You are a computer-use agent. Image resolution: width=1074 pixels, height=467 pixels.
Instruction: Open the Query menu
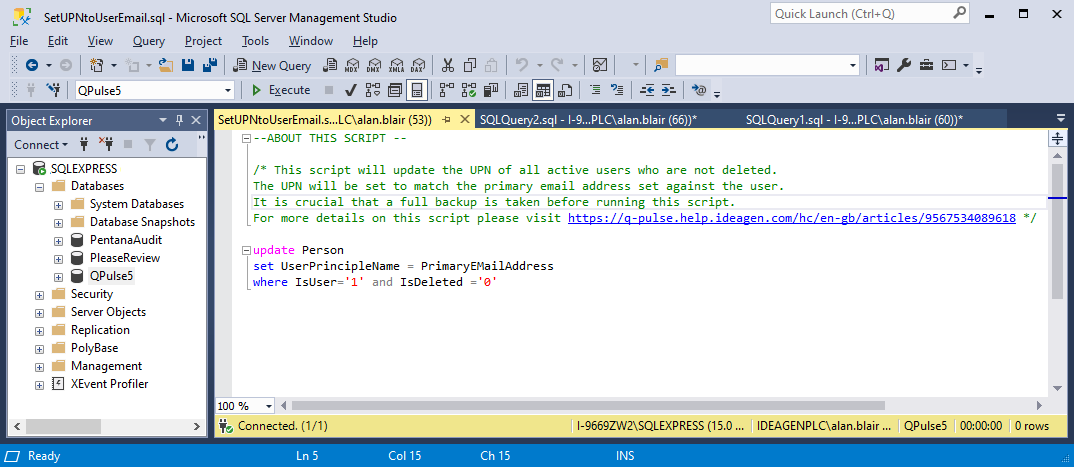(149, 41)
